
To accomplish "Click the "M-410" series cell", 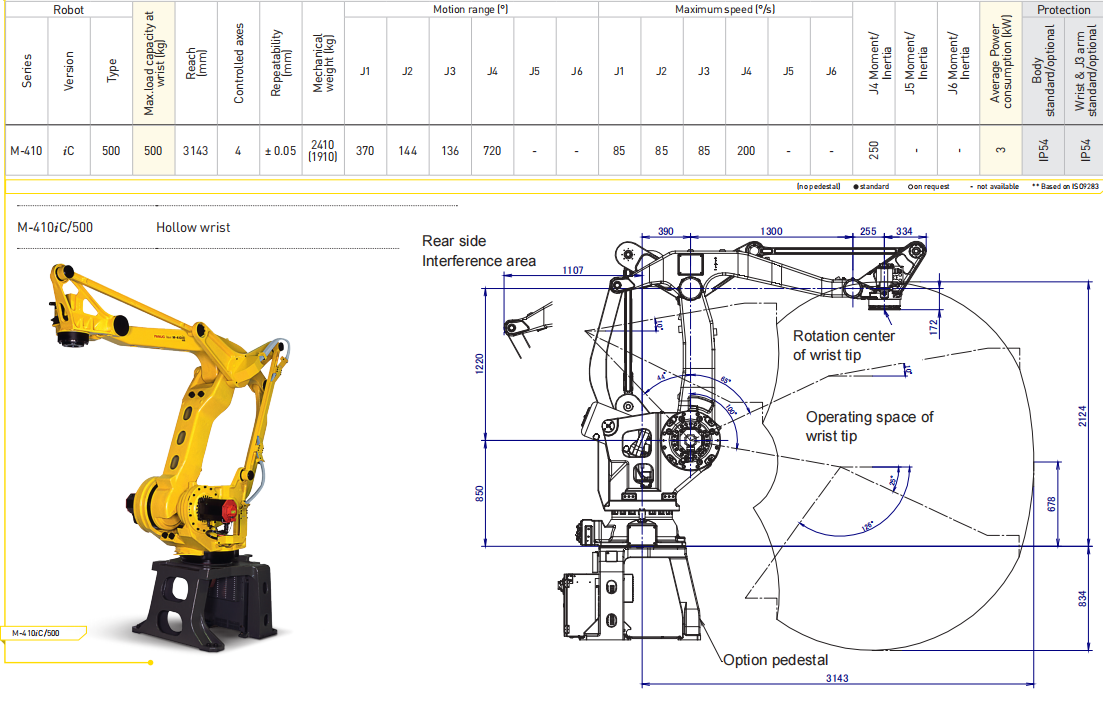I will click(26, 151).
